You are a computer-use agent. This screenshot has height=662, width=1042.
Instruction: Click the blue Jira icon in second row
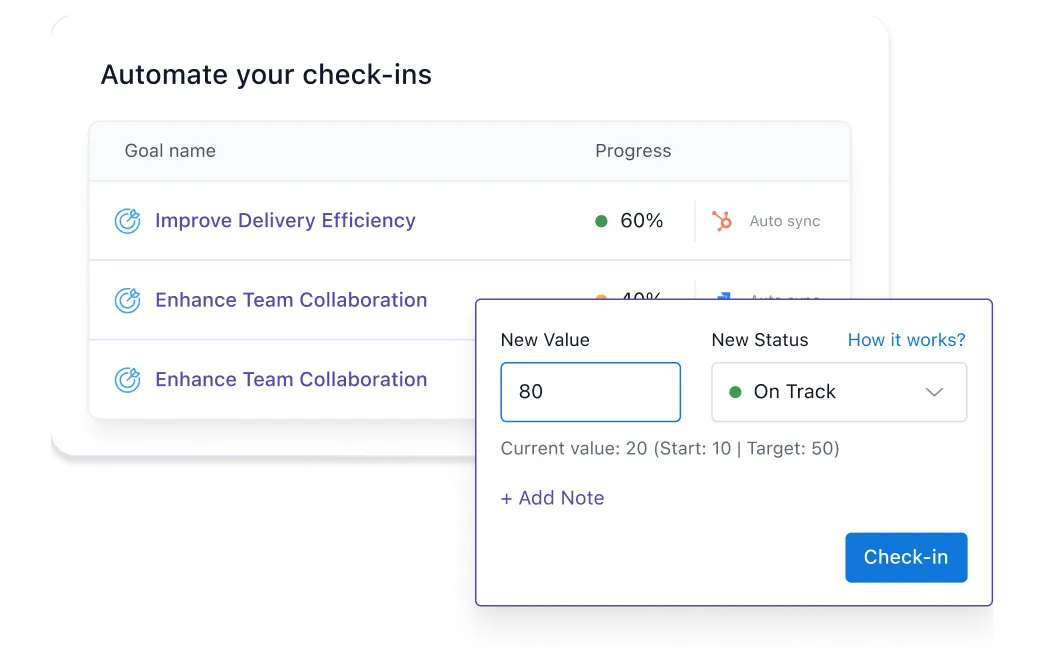722,297
